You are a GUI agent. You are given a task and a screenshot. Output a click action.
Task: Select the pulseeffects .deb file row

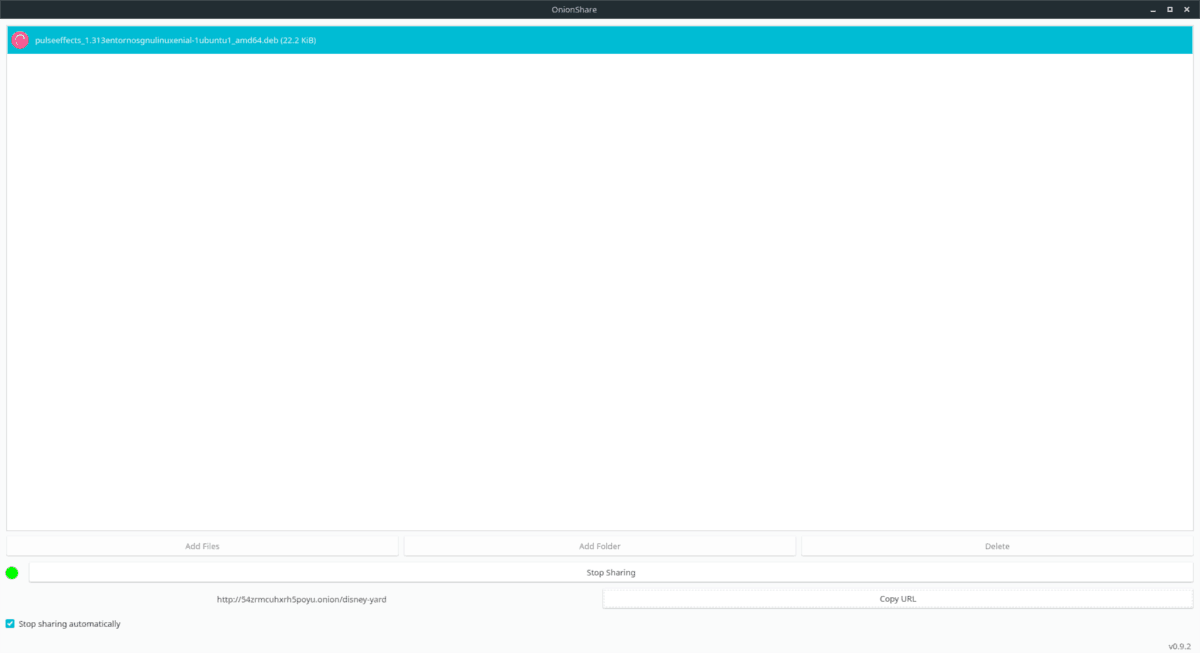pos(600,40)
